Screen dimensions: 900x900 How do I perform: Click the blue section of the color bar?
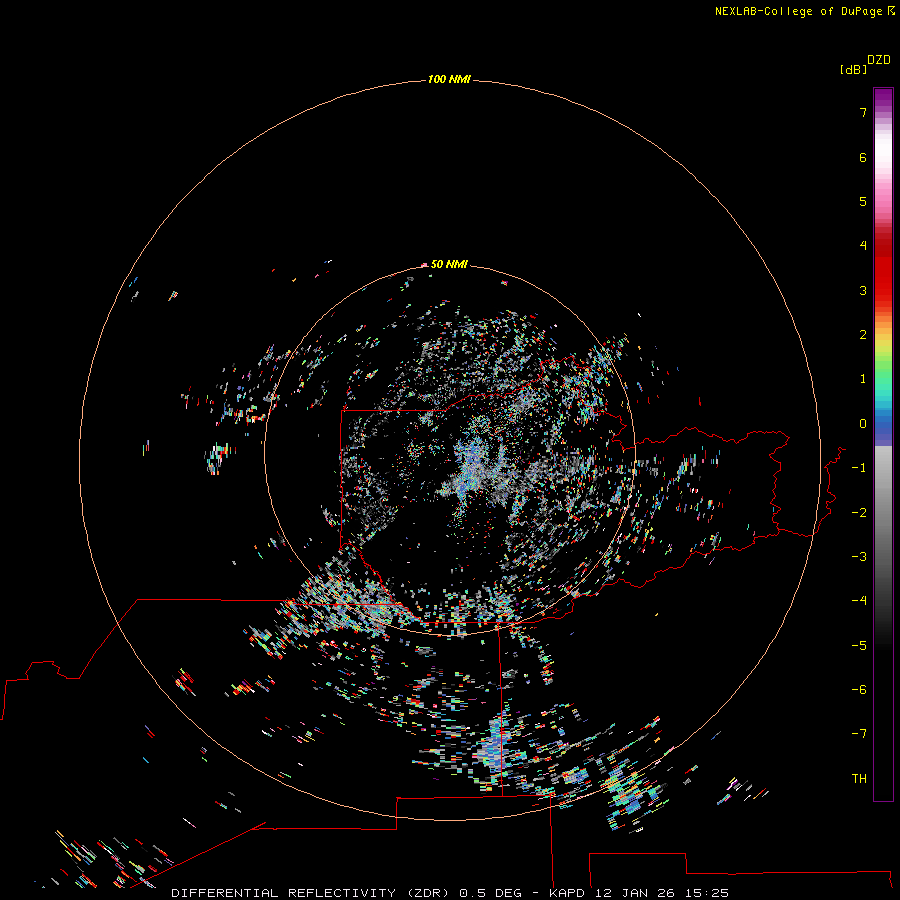click(883, 425)
